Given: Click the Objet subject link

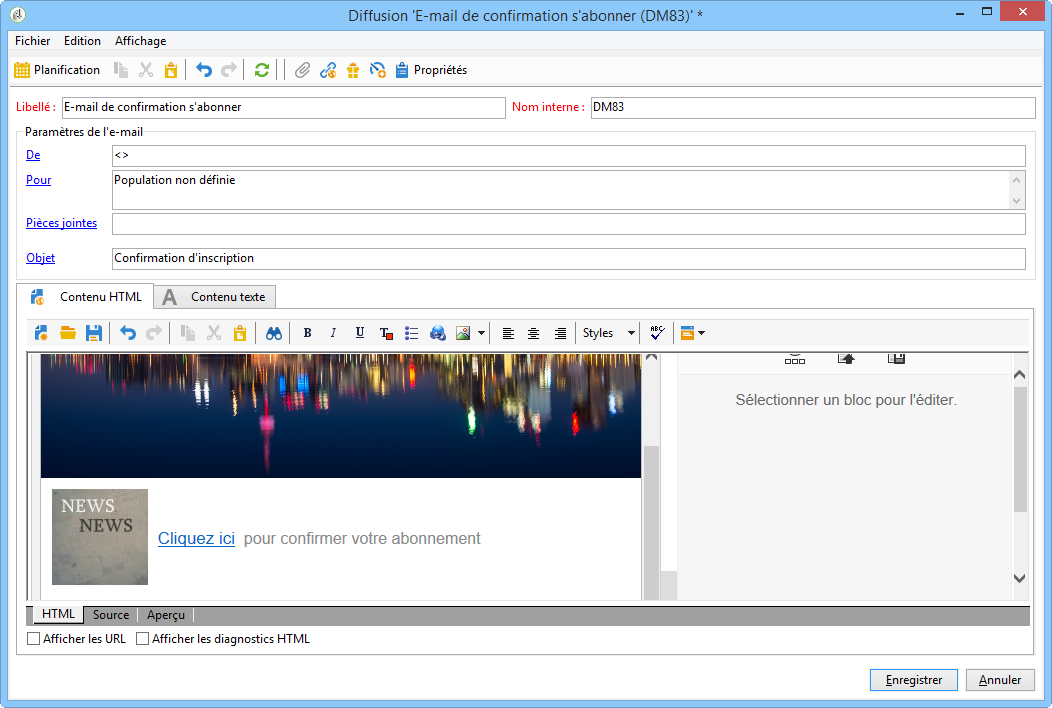Looking at the screenshot, I should pos(40,258).
